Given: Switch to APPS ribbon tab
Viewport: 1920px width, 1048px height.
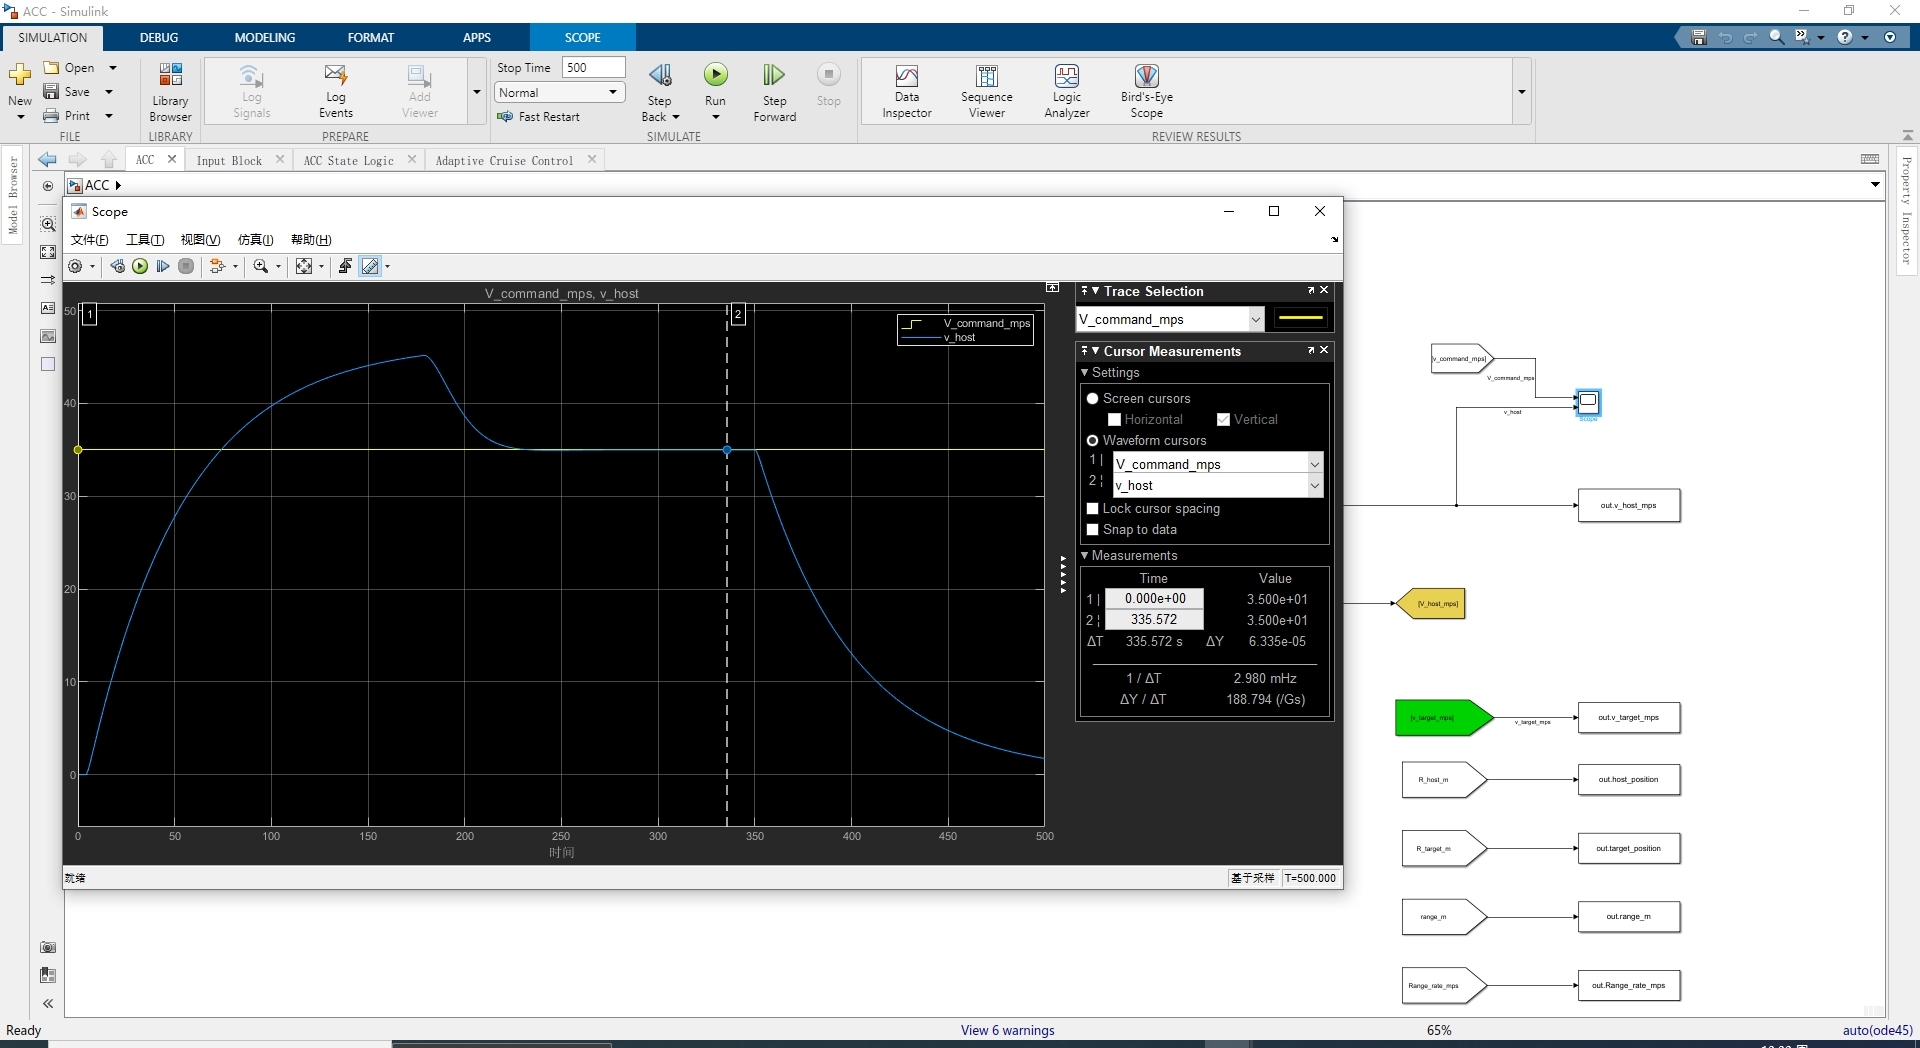Looking at the screenshot, I should [x=477, y=37].
